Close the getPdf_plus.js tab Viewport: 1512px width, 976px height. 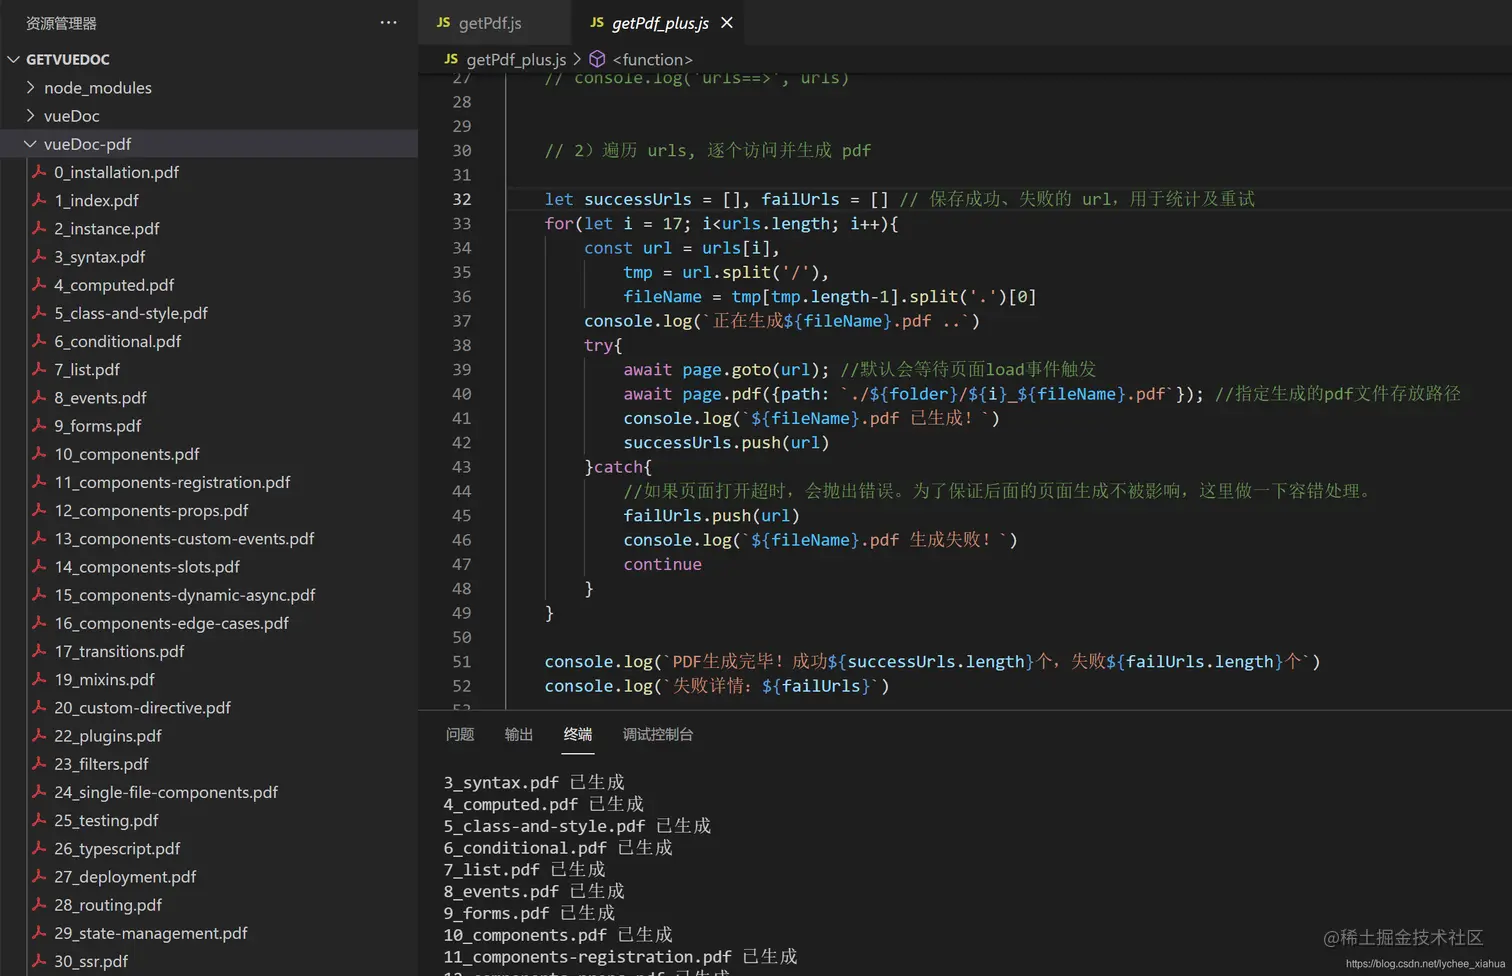click(727, 23)
